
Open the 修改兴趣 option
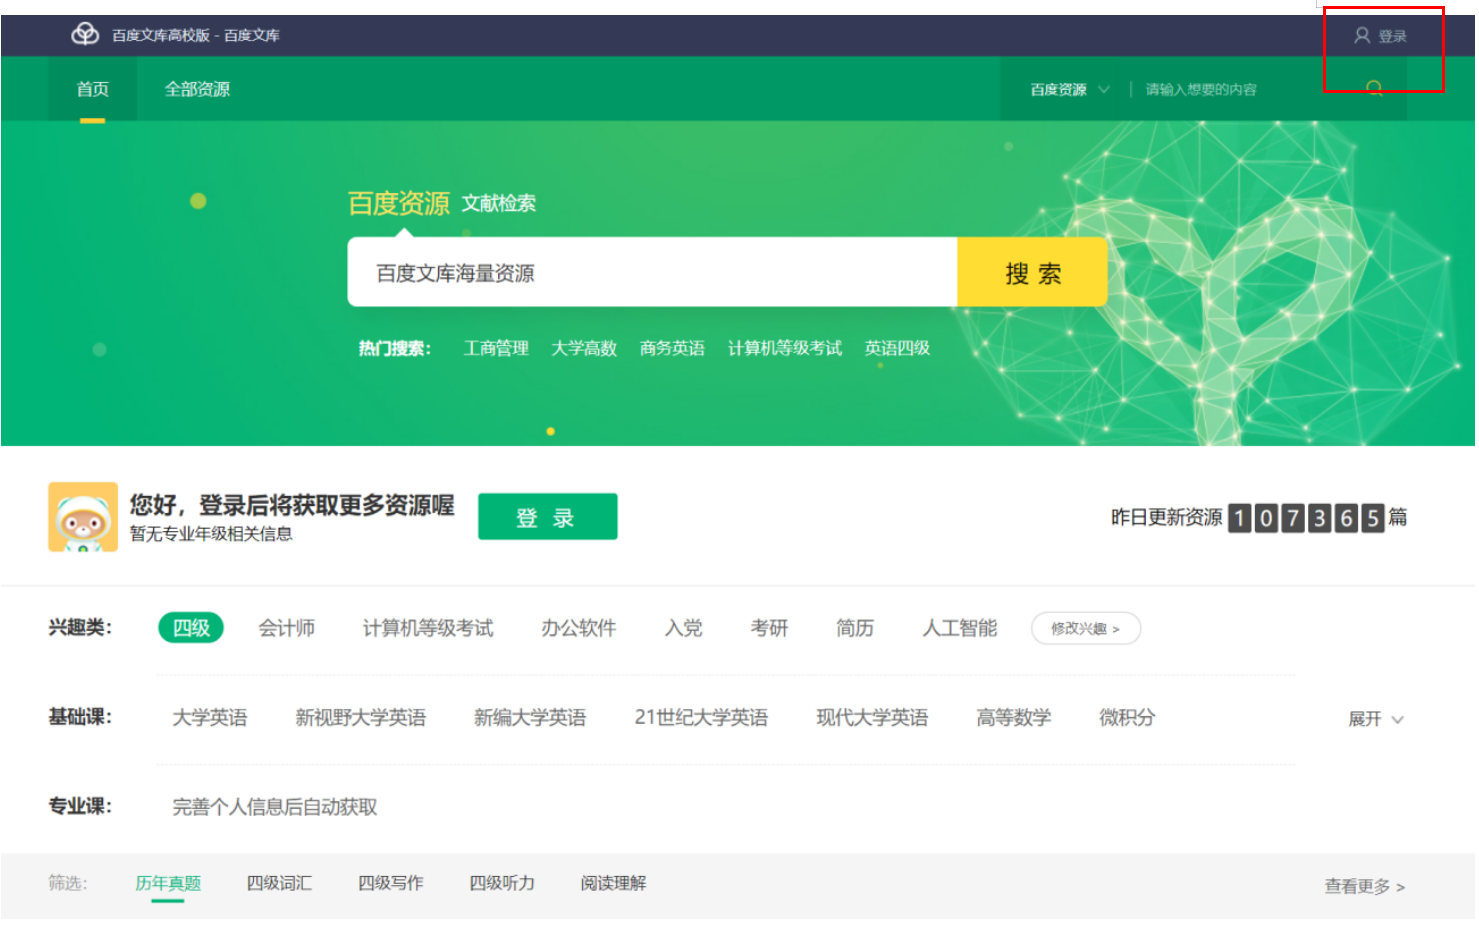point(1085,628)
